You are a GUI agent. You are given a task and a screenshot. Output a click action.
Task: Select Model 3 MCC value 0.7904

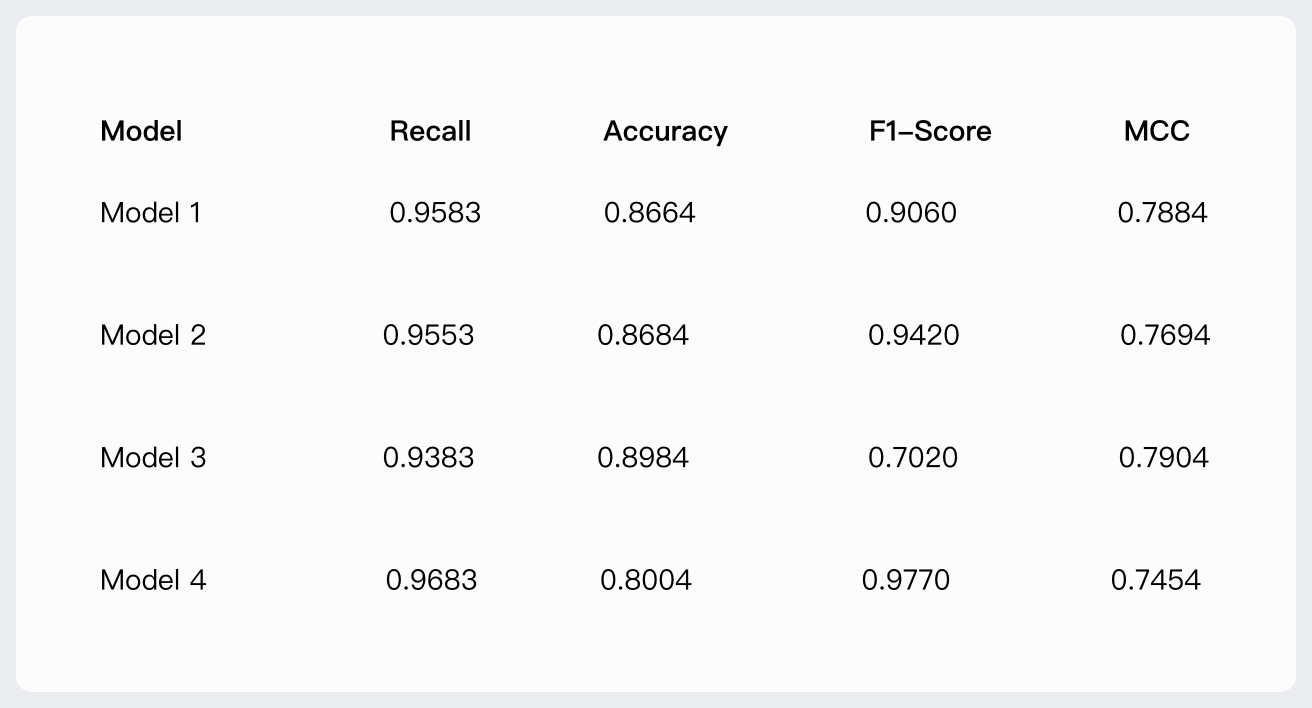click(x=1164, y=457)
